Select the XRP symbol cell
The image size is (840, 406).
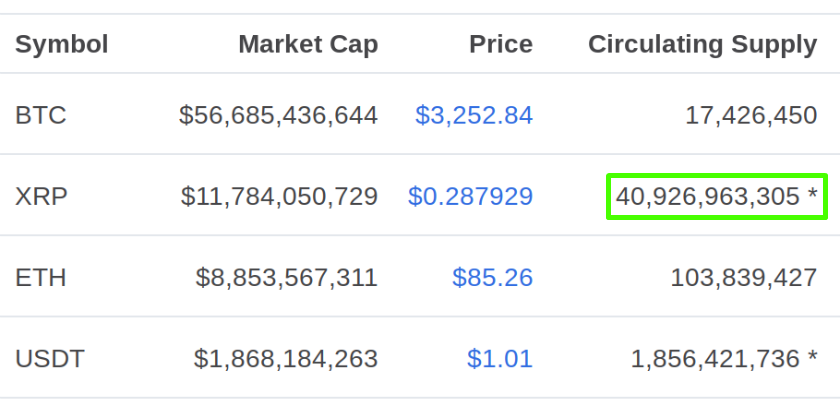click(41, 196)
